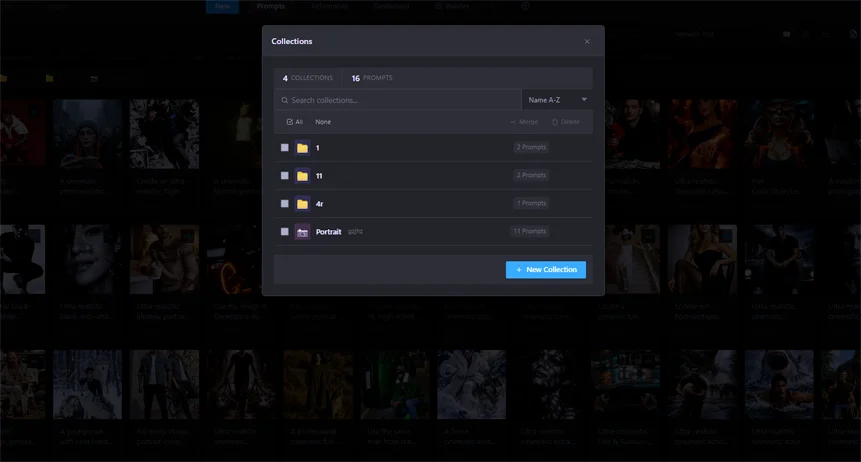Click the 2 Prompts badge of collection 11

(x=531, y=175)
